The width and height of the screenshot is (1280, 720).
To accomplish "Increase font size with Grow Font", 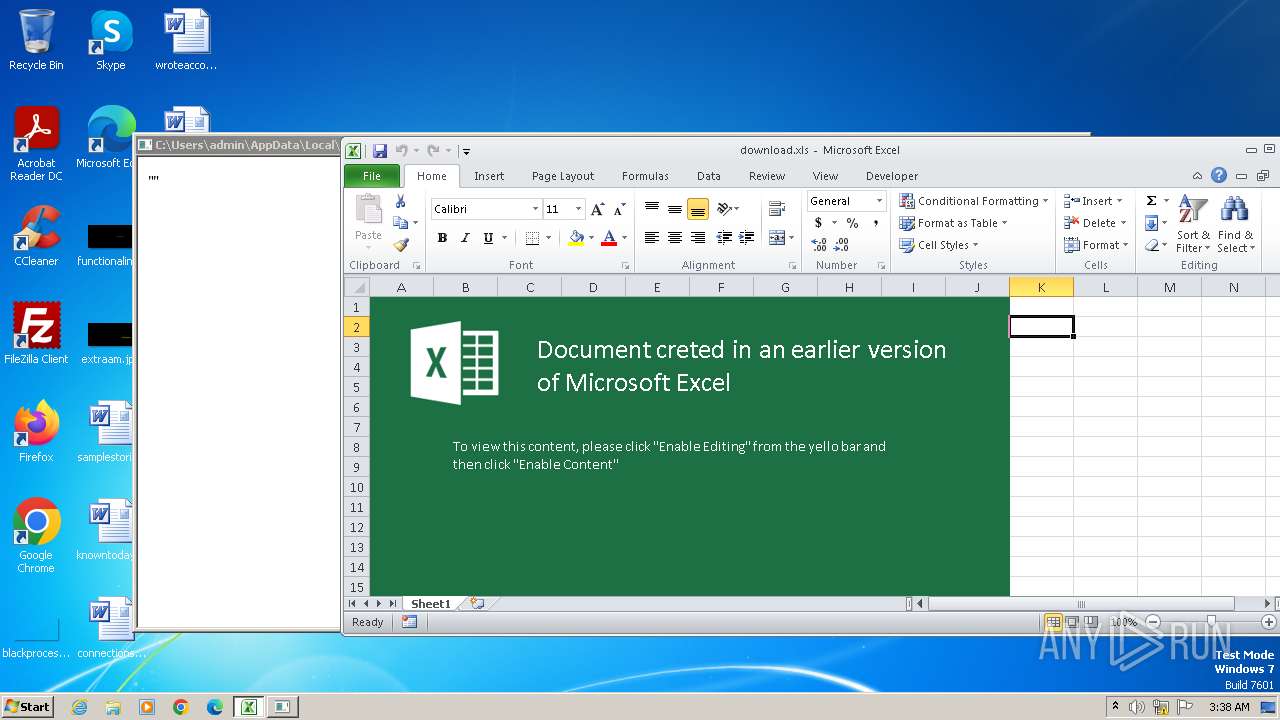I will (597, 209).
